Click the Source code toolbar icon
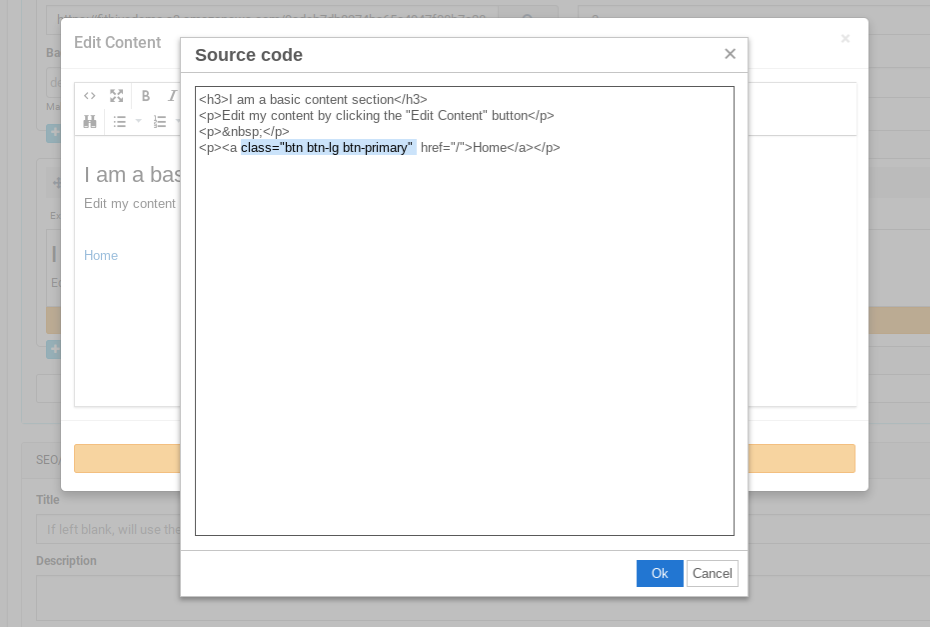This screenshot has width=930, height=627. (90, 96)
